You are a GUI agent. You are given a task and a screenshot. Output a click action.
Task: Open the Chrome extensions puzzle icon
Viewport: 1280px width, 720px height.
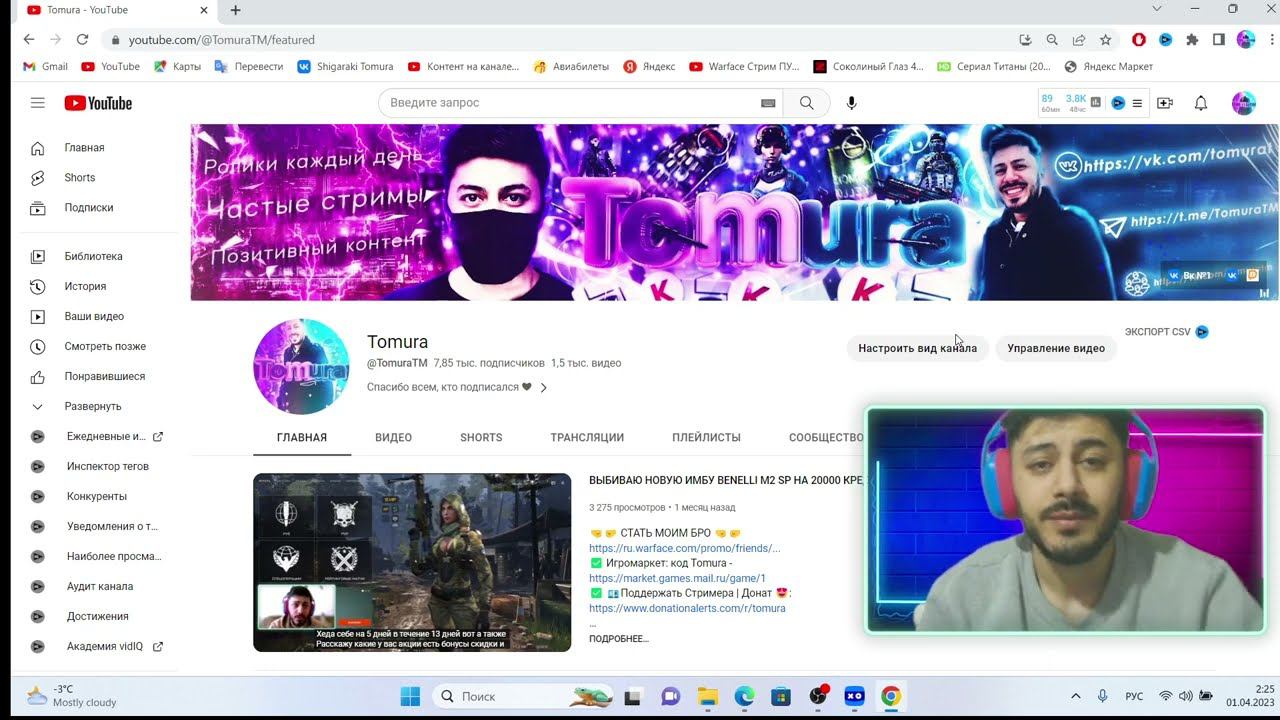pyautogui.click(x=1192, y=40)
